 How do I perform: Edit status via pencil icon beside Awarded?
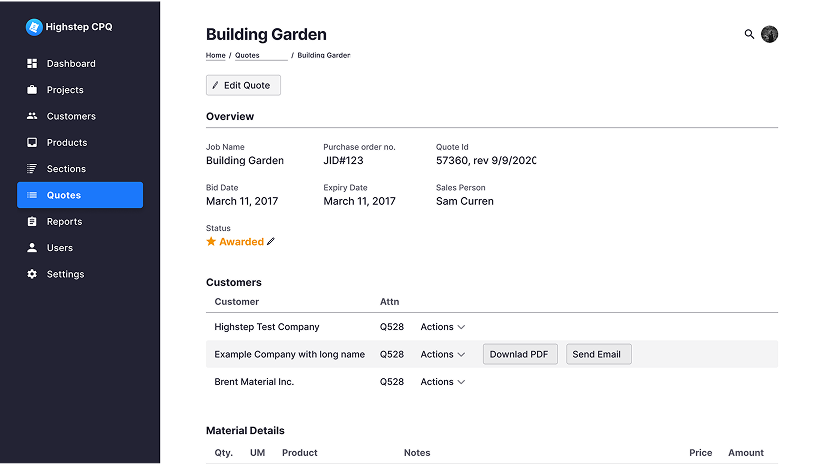pos(271,242)
